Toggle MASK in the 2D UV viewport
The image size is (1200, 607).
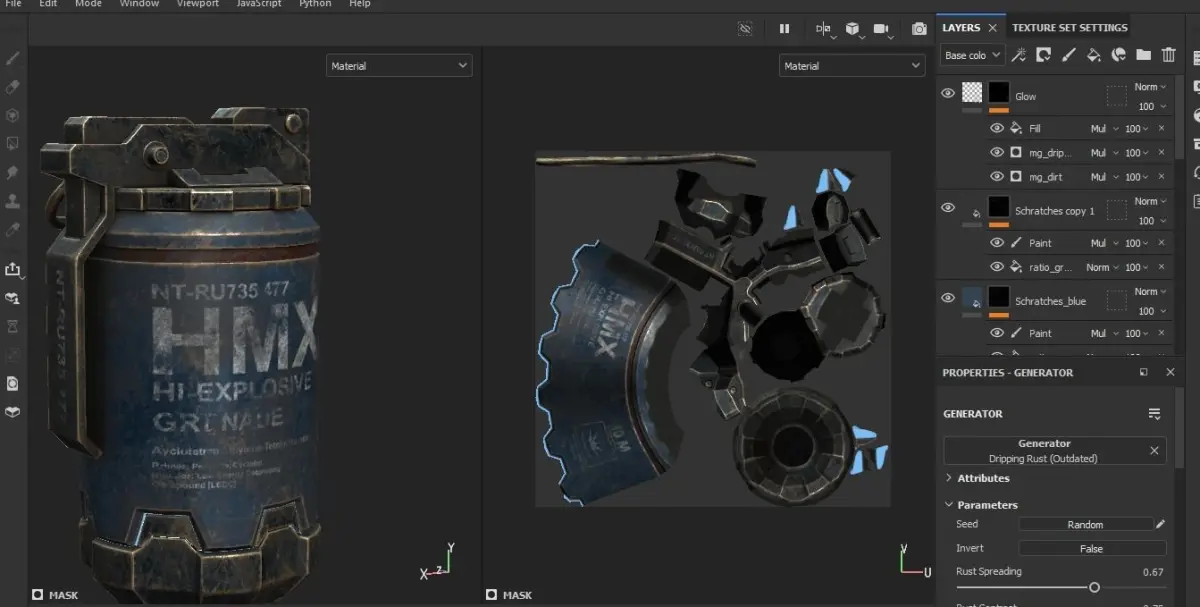tap(507, 595)
